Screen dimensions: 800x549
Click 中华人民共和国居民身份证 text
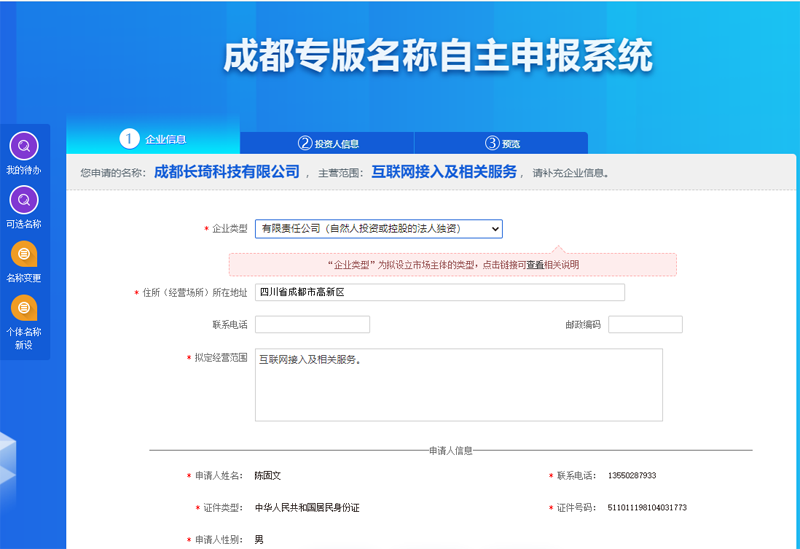pyautogui.click(x=307, y=508)
